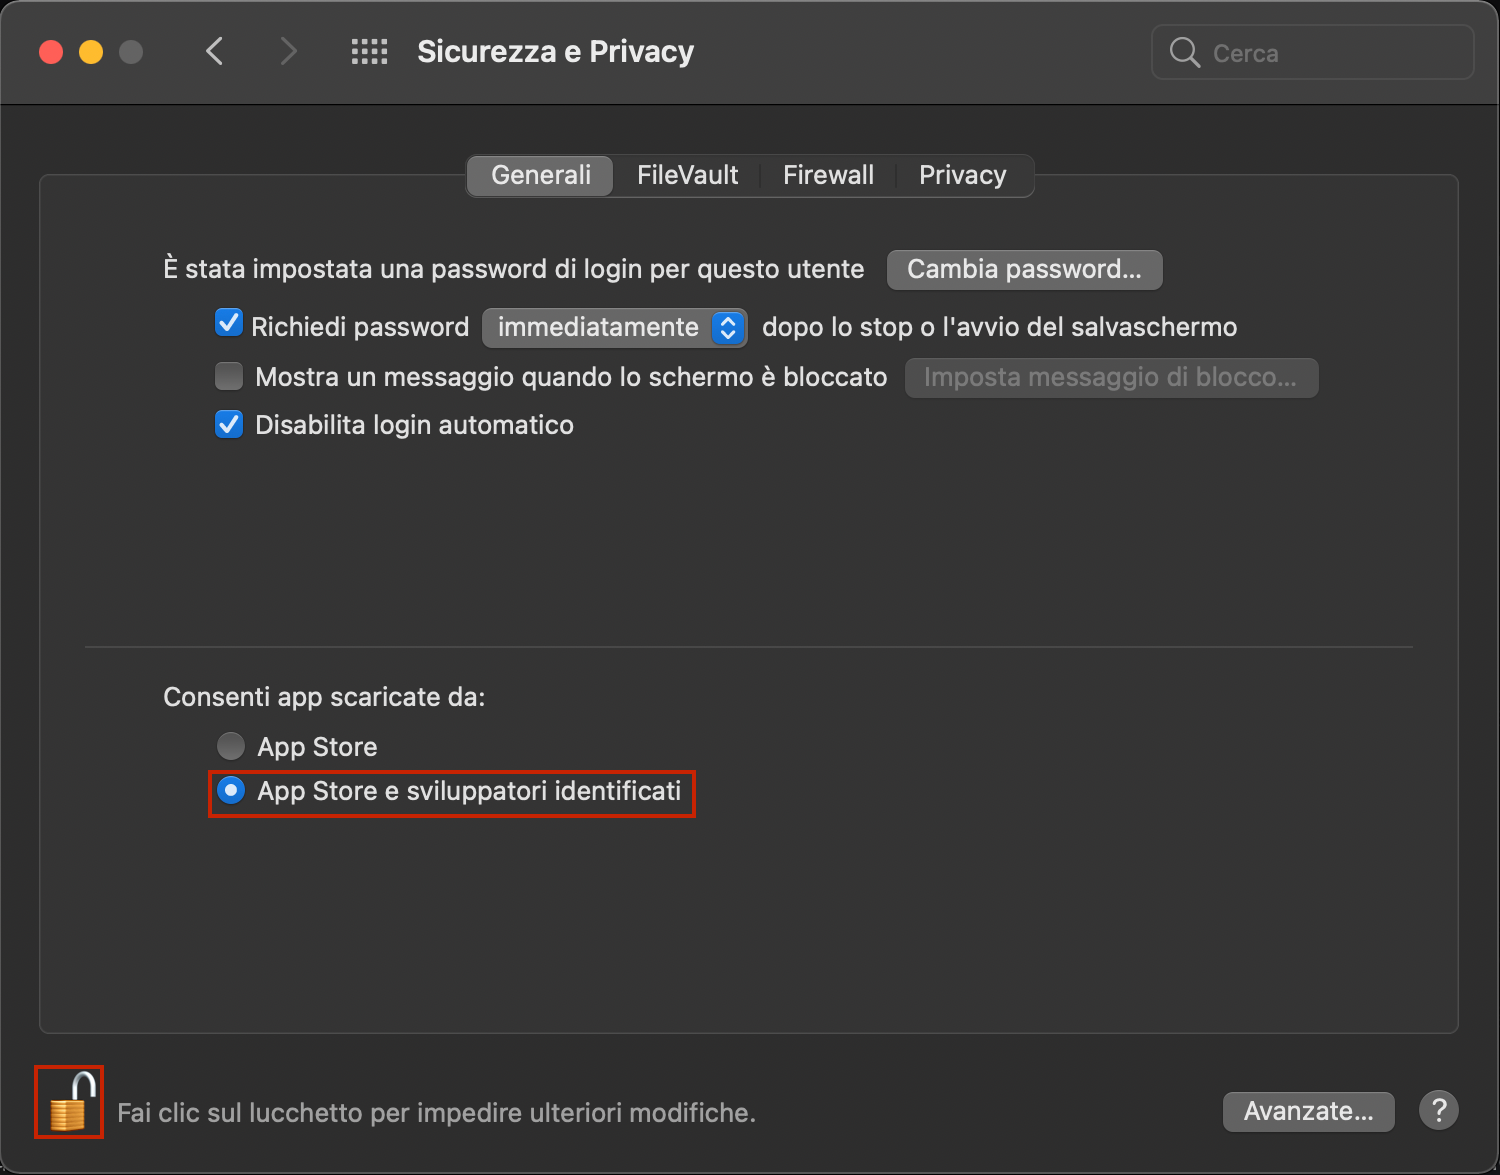The width and height of the screenshot is (1500, 1175).
Task: Switch to the FileVault tab
Action: [x=687, y=175]
